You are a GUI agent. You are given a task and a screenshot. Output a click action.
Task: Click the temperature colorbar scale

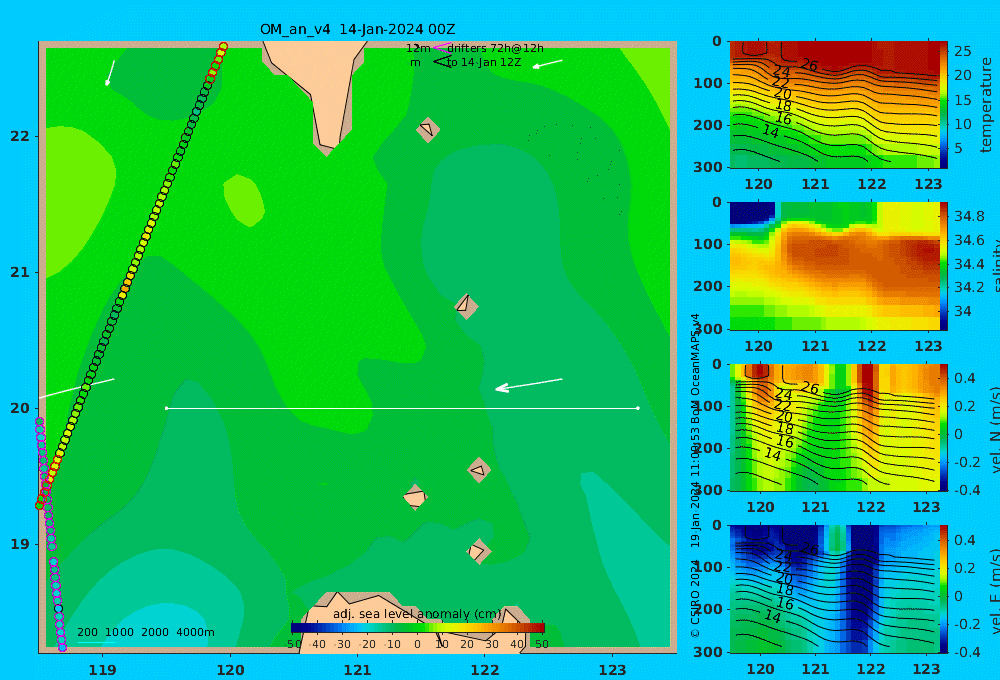(944, 105)
